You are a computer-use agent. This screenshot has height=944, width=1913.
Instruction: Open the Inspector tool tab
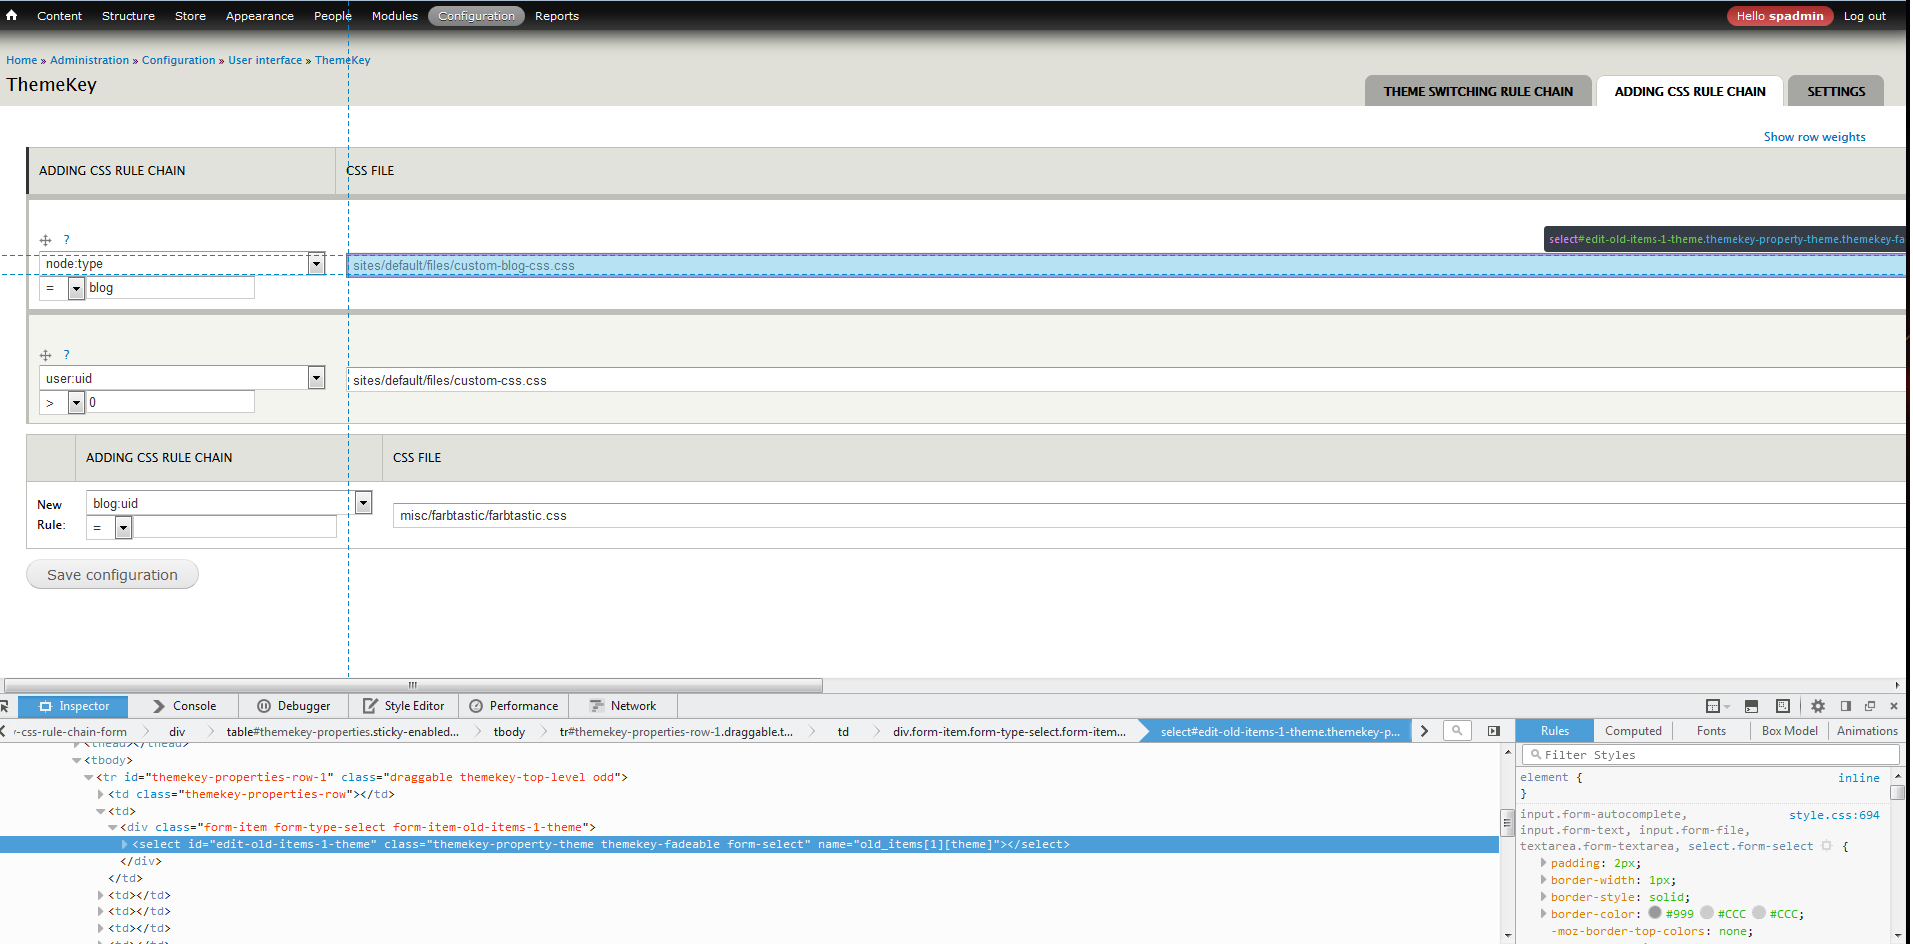point(73,706)
